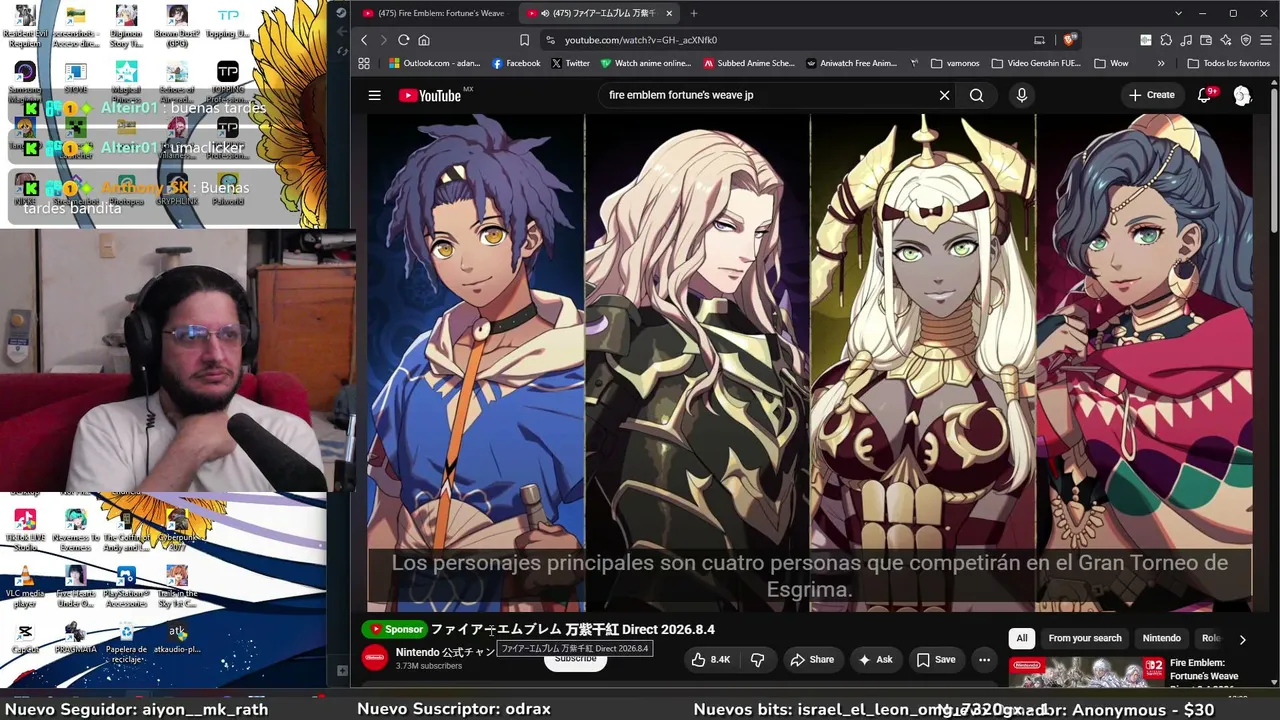Open the VLC media player desktop shortcut
The height and width of the screenshot is (720, 1280).
tap(25, 584)
